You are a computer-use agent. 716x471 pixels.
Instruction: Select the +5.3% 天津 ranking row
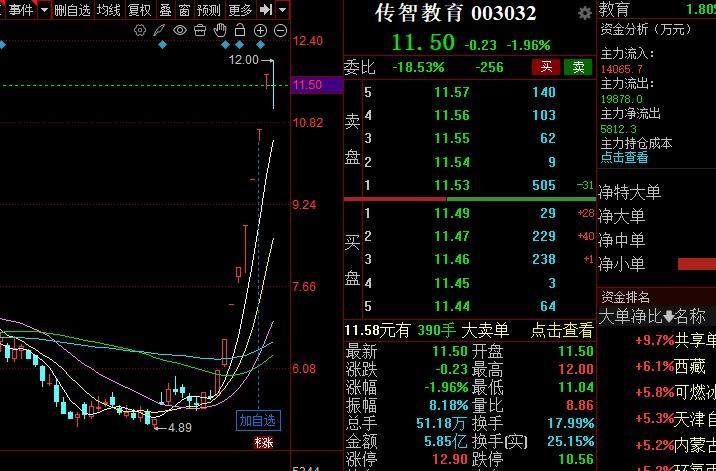tap(675, 418)
